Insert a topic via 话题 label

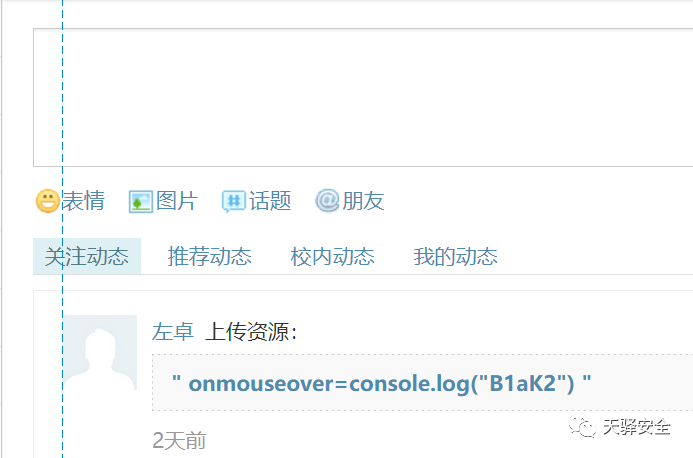[270, 201]
